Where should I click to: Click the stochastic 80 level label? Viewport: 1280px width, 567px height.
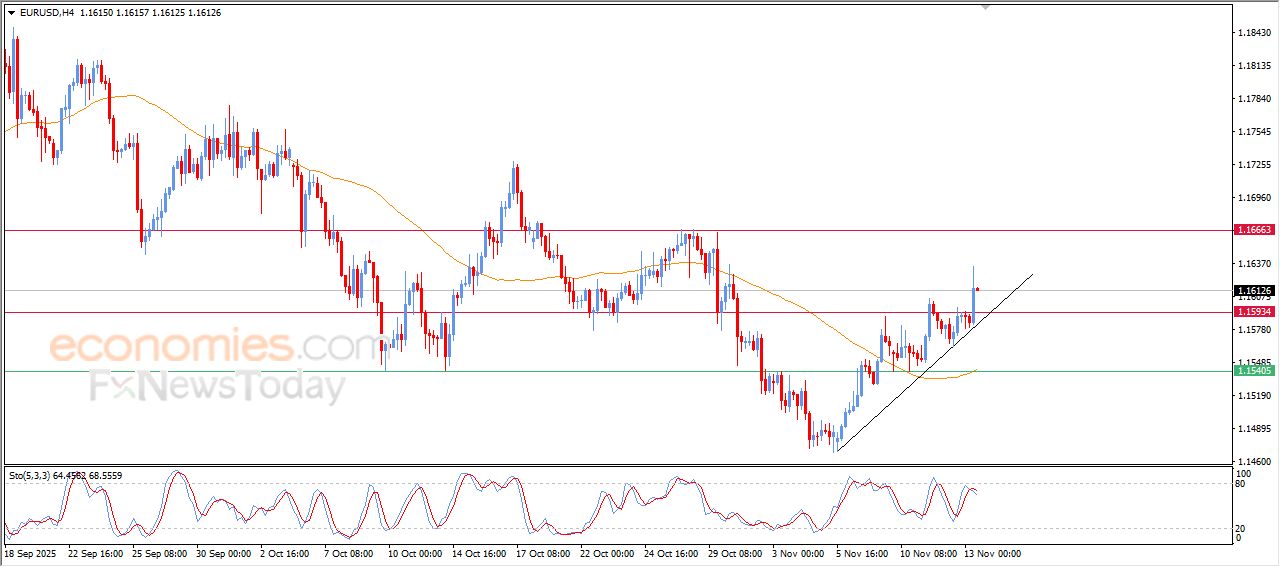pyautogui.click(x=1242, y=485)
